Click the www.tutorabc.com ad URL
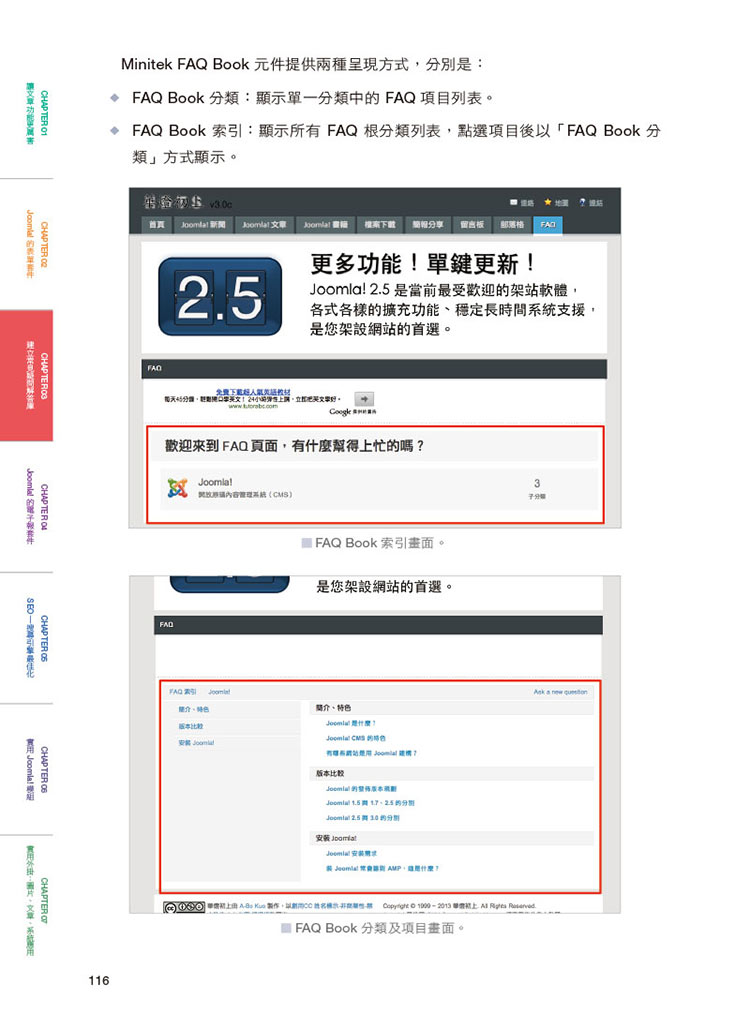Viewport: 750px width, 1014px height. tap(253, 406)
